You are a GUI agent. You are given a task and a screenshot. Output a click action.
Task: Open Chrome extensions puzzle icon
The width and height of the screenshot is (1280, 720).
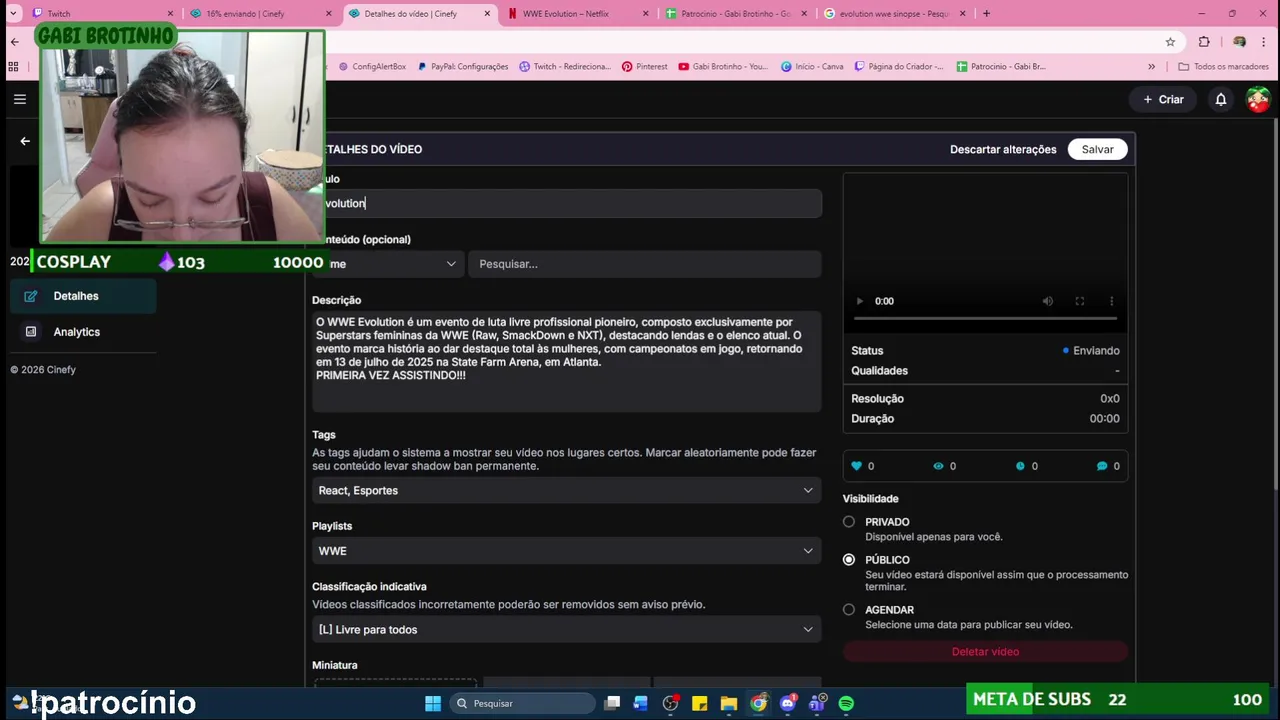coord(1204,42)
